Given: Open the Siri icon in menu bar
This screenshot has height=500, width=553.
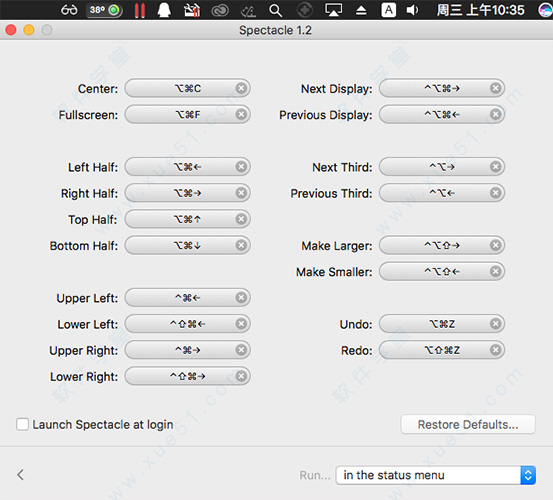Looking at the screenshot, I should pos(546,10).
